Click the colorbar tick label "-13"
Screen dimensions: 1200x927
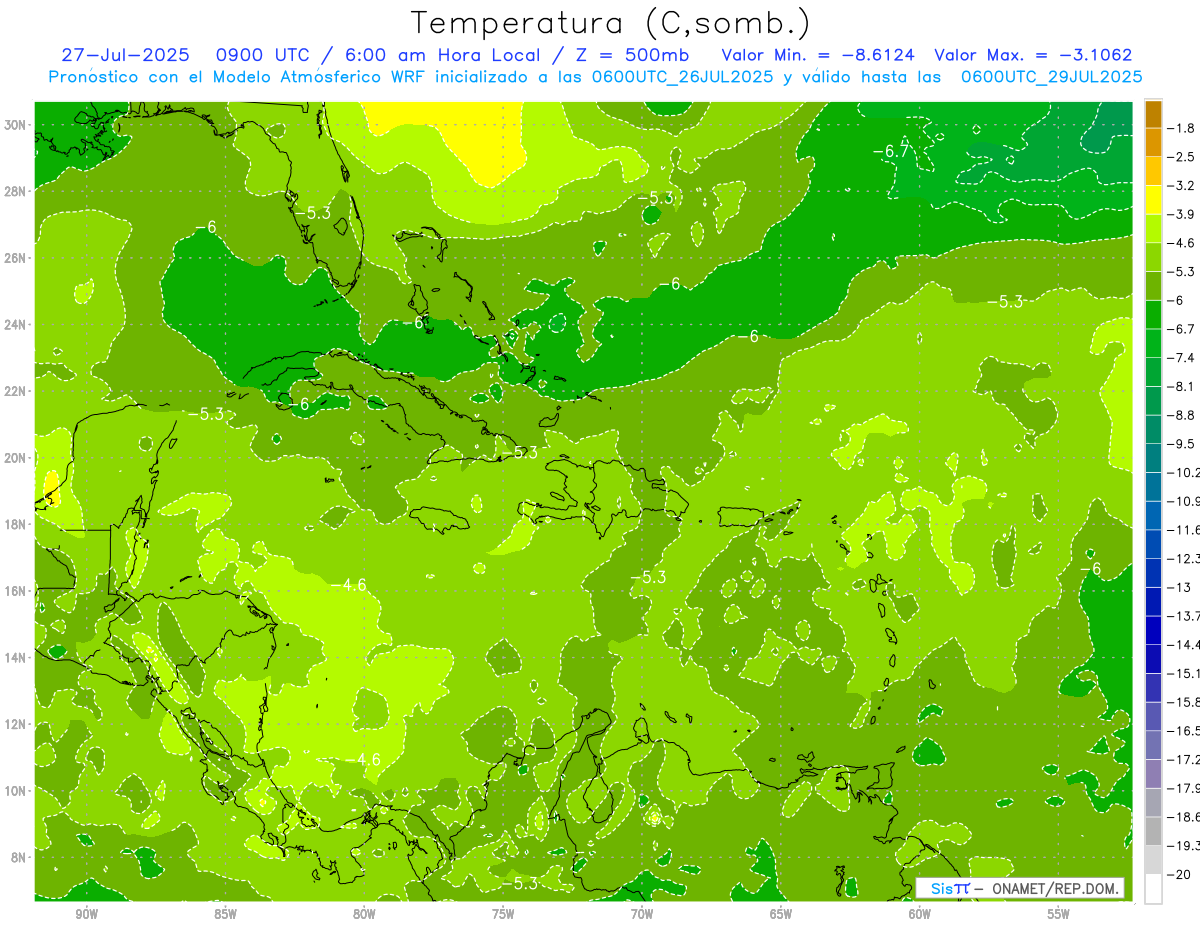coord(1179,587)
